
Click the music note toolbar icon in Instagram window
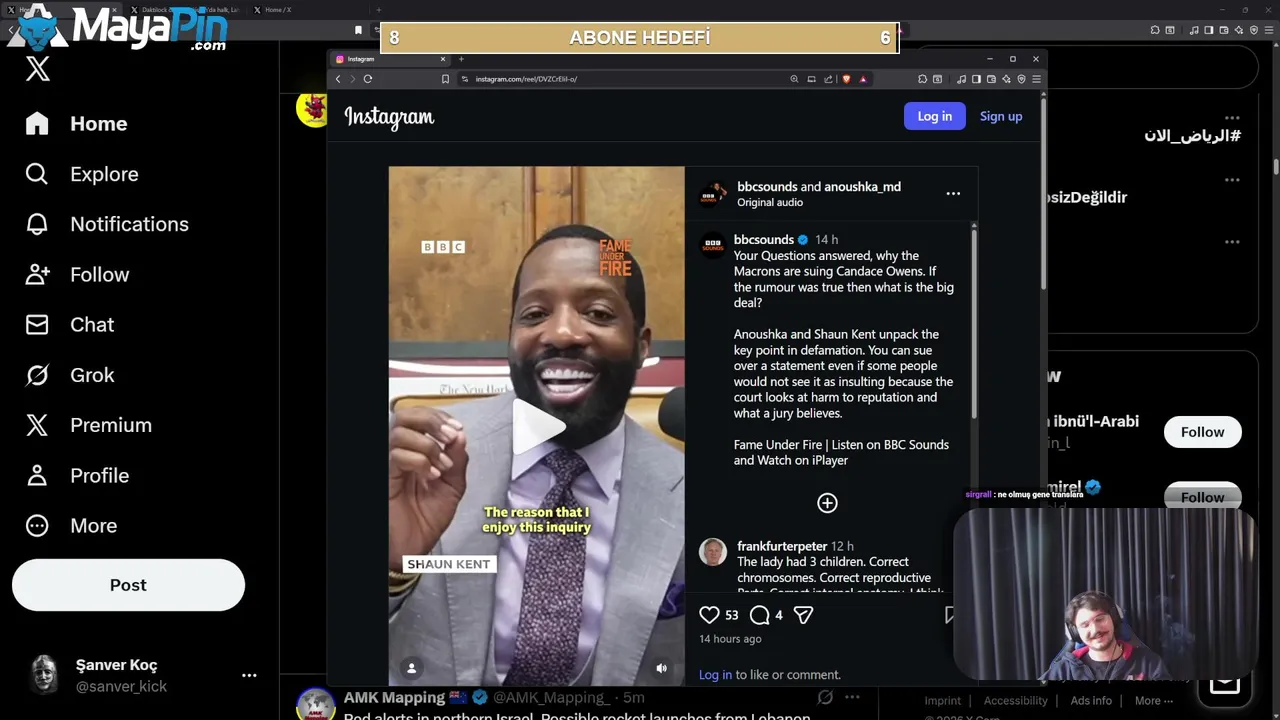[961, 79]
